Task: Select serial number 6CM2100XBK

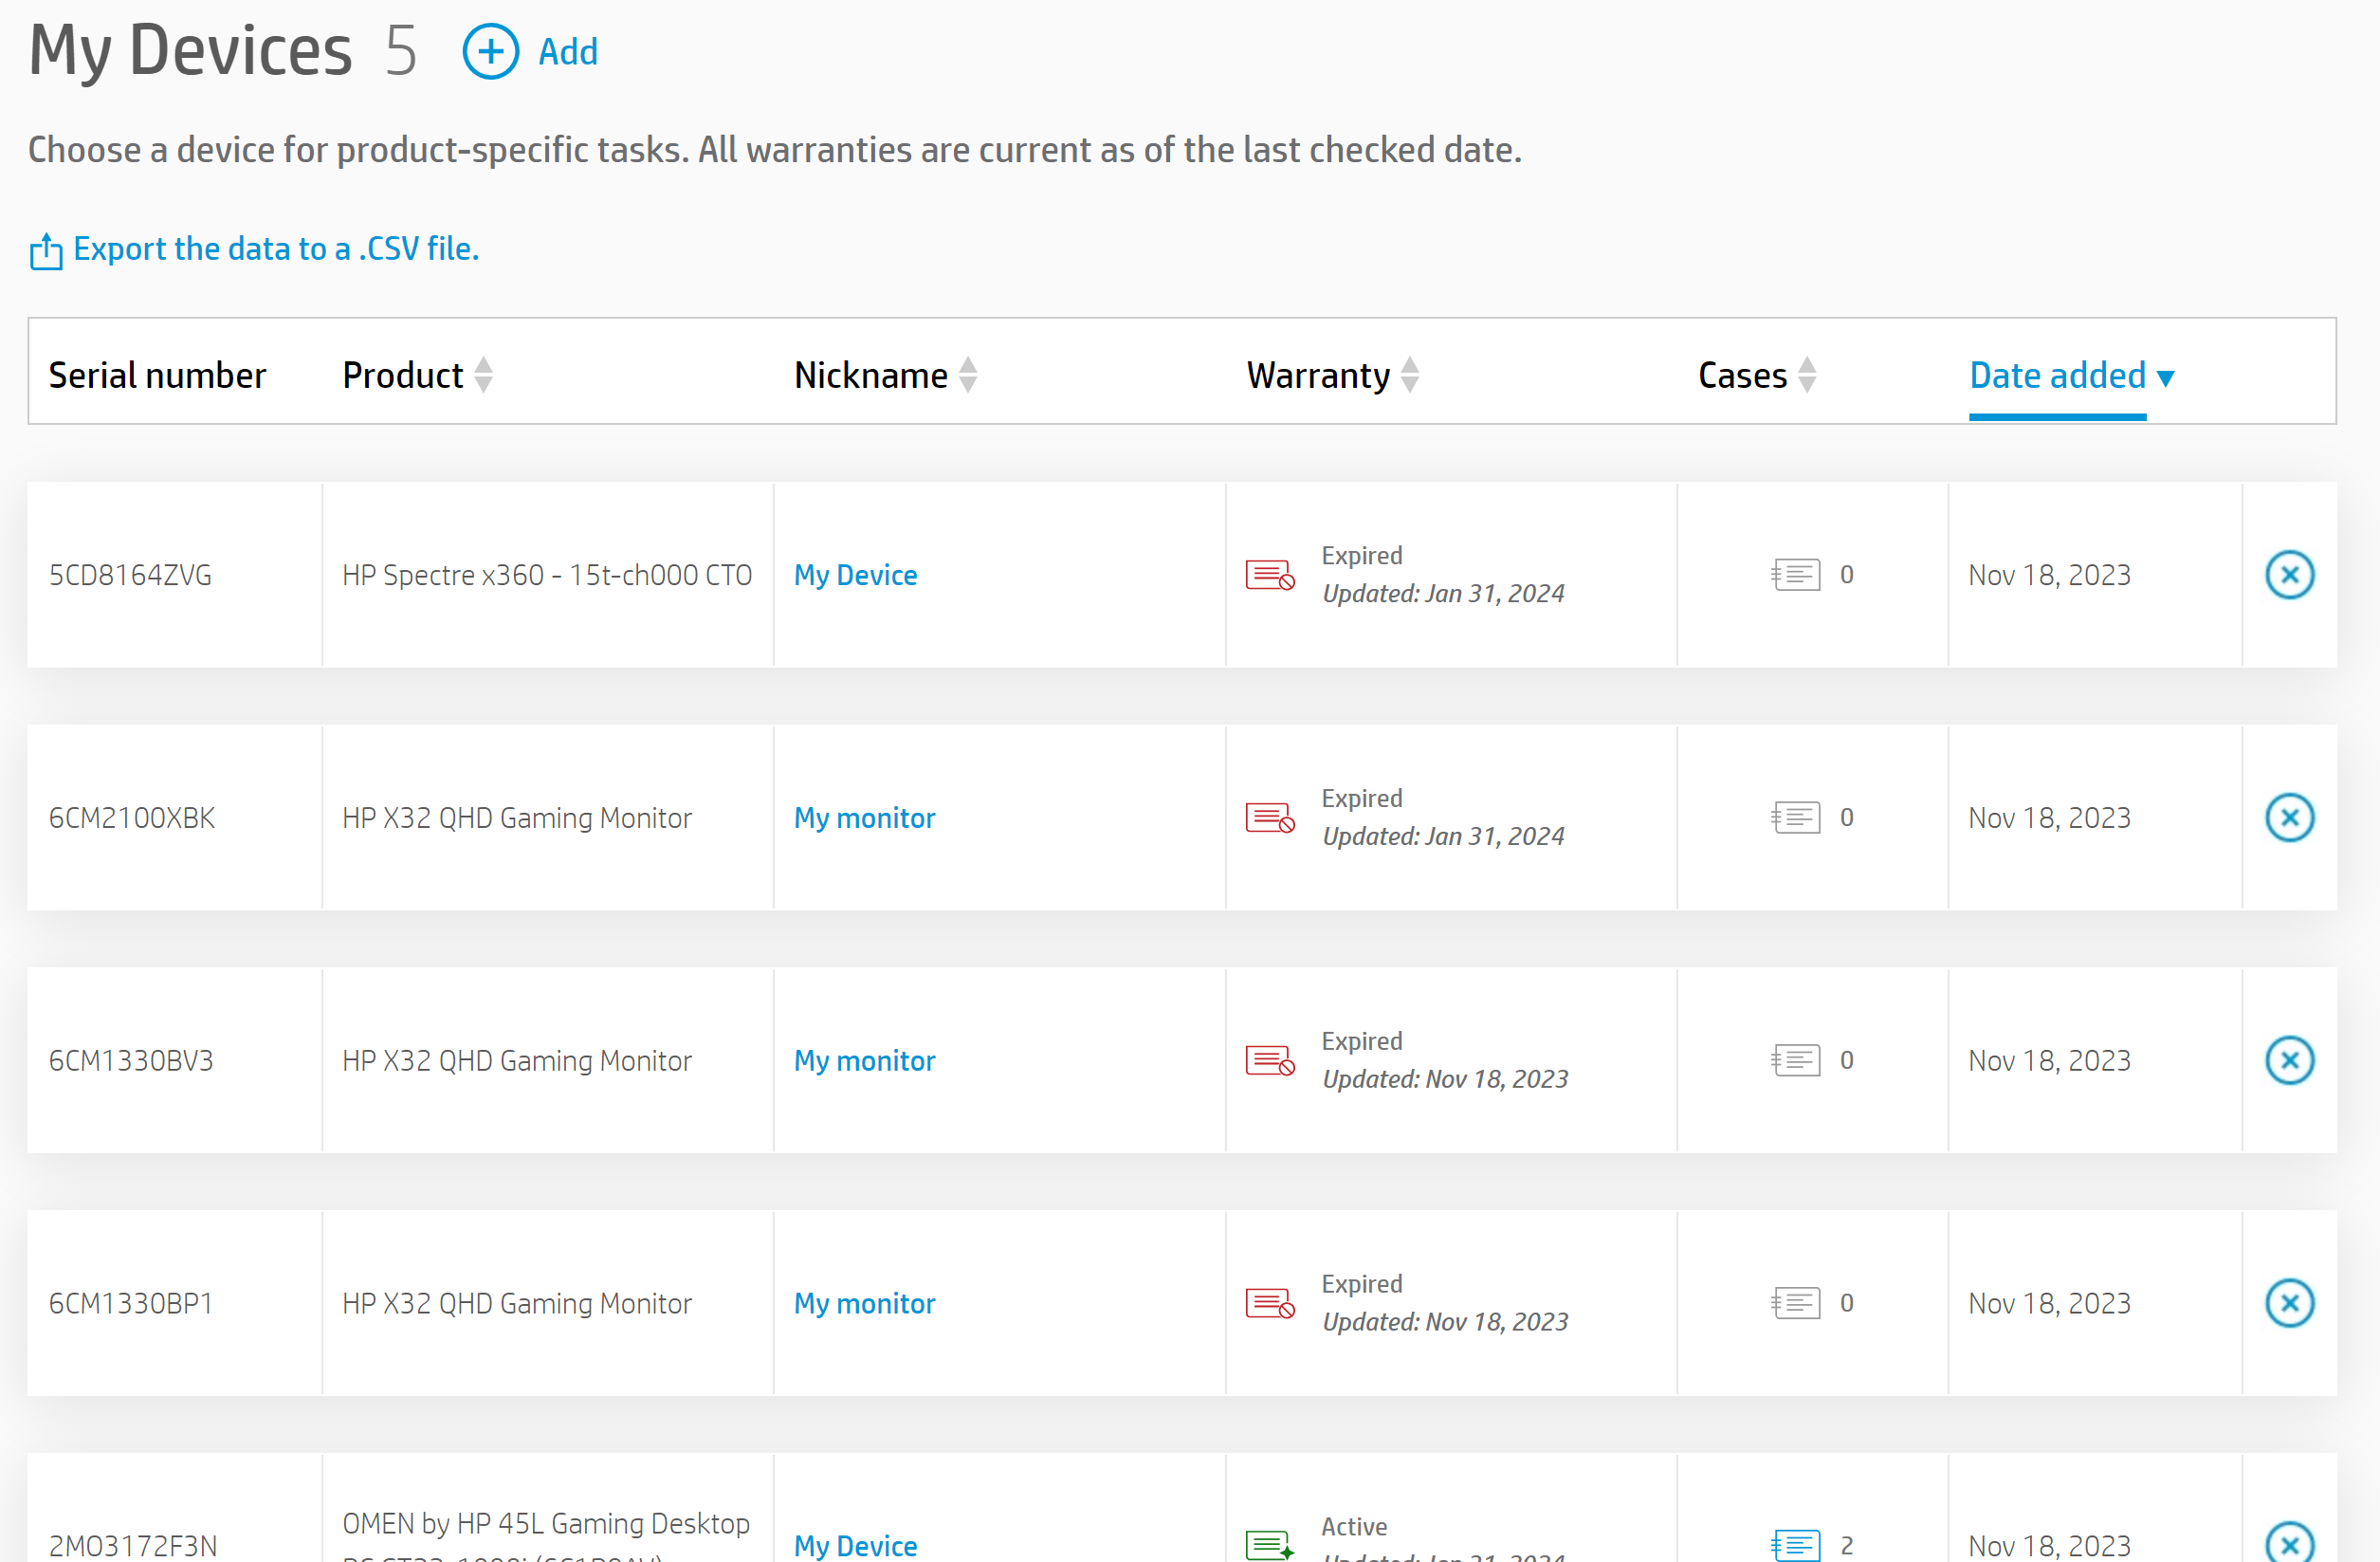Action: [x=132, y=818]
